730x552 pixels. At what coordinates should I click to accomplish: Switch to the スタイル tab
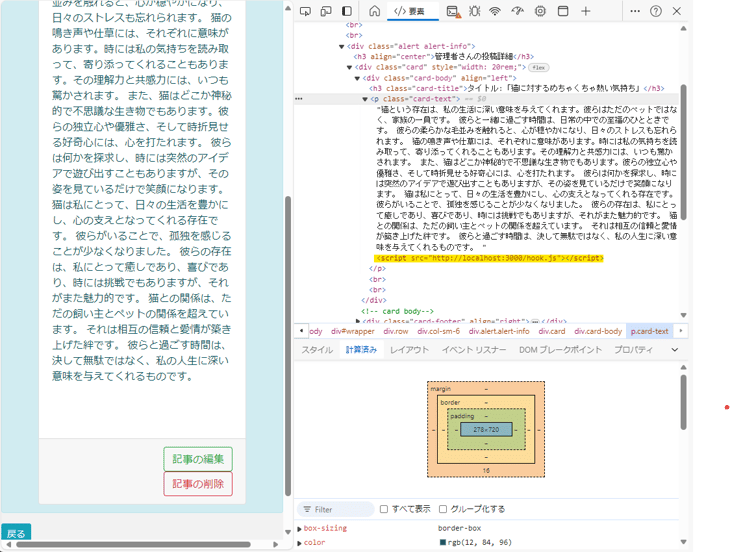tap(317, 350)
